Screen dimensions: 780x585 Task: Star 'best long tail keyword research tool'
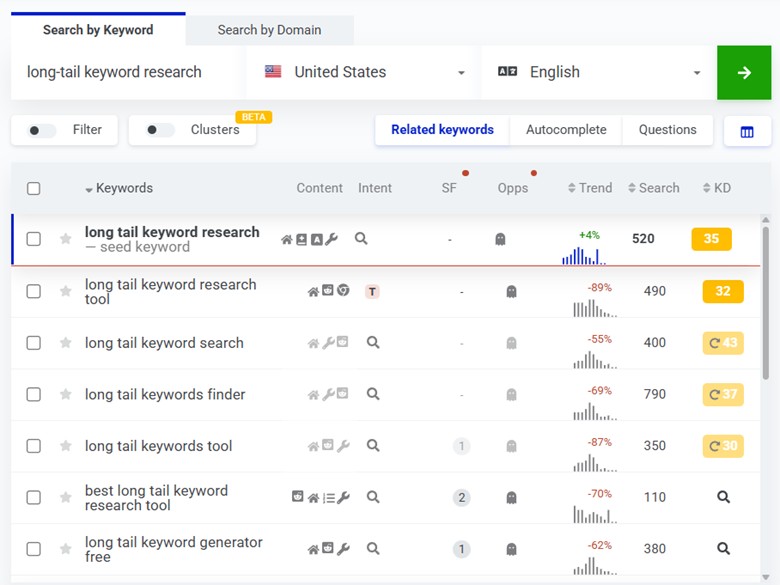pos(65,497)
